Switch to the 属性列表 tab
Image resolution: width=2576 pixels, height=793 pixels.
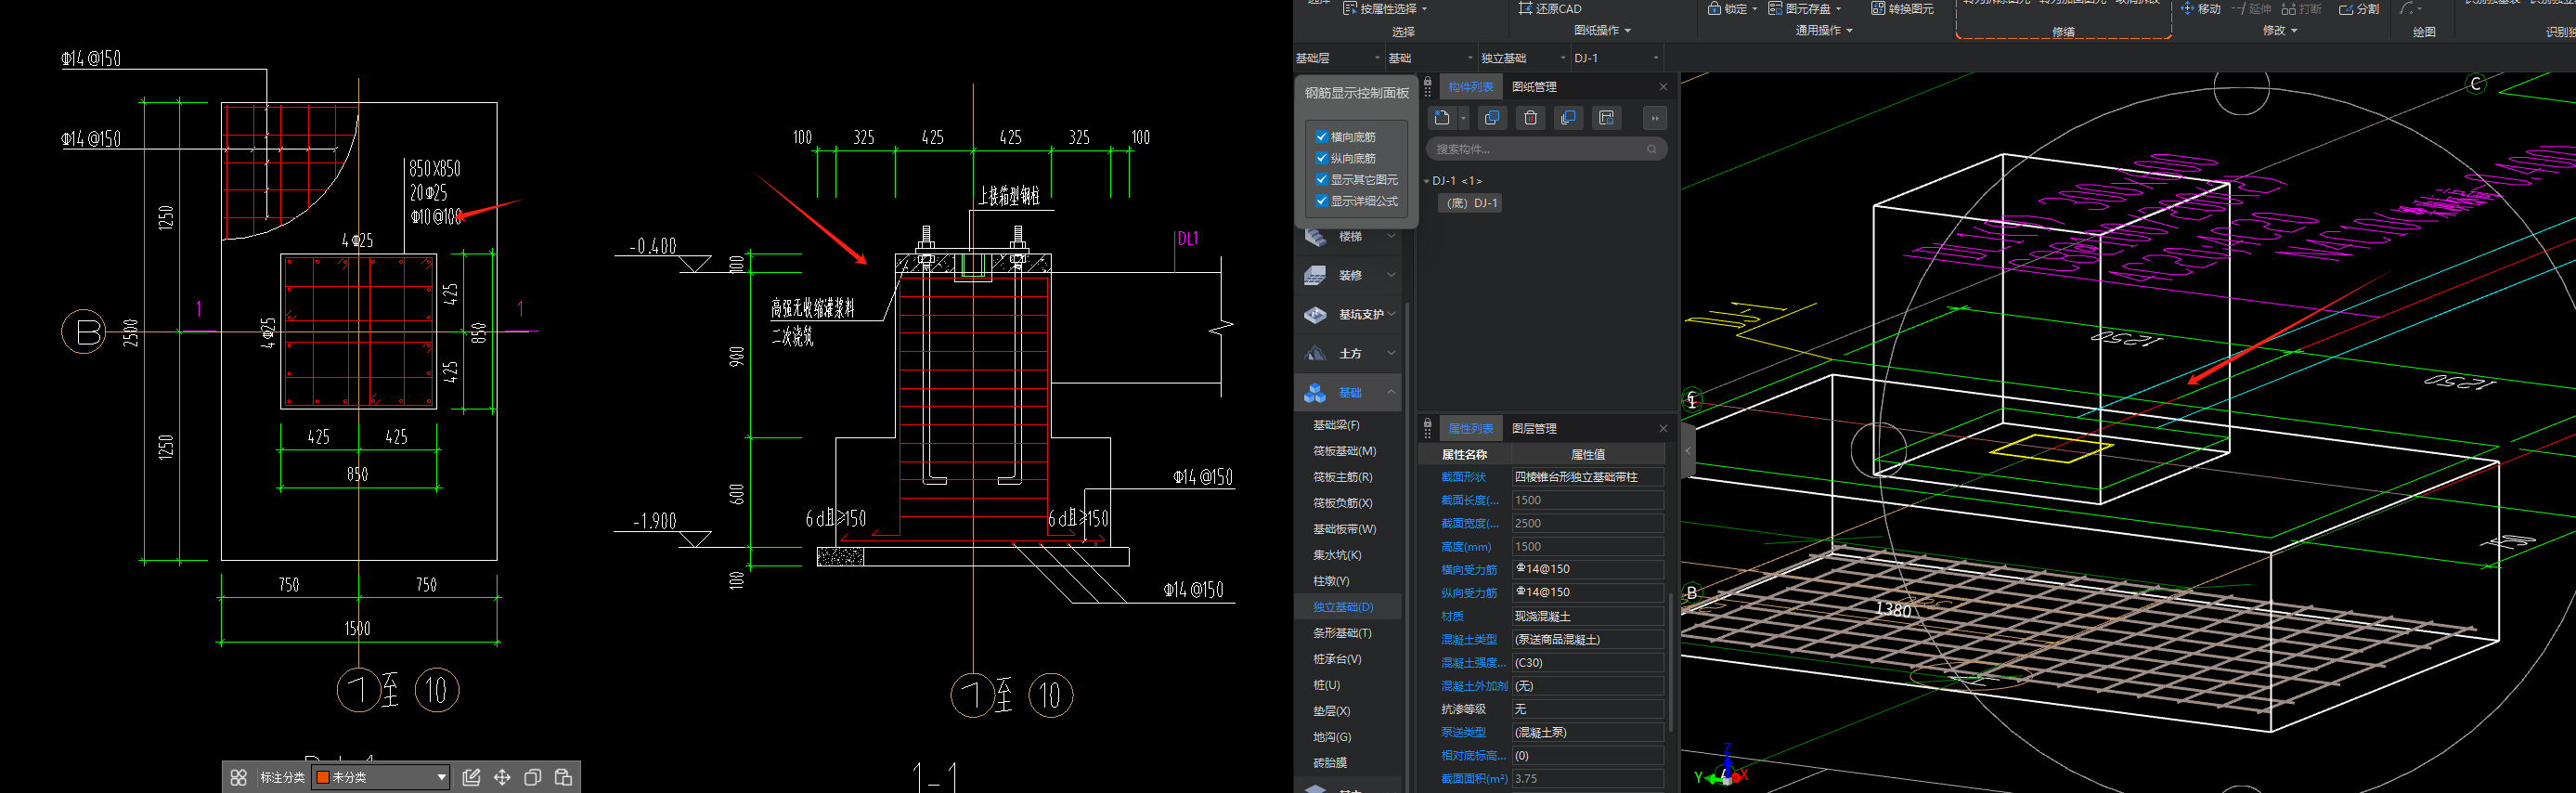click(x=1470, y=428)
